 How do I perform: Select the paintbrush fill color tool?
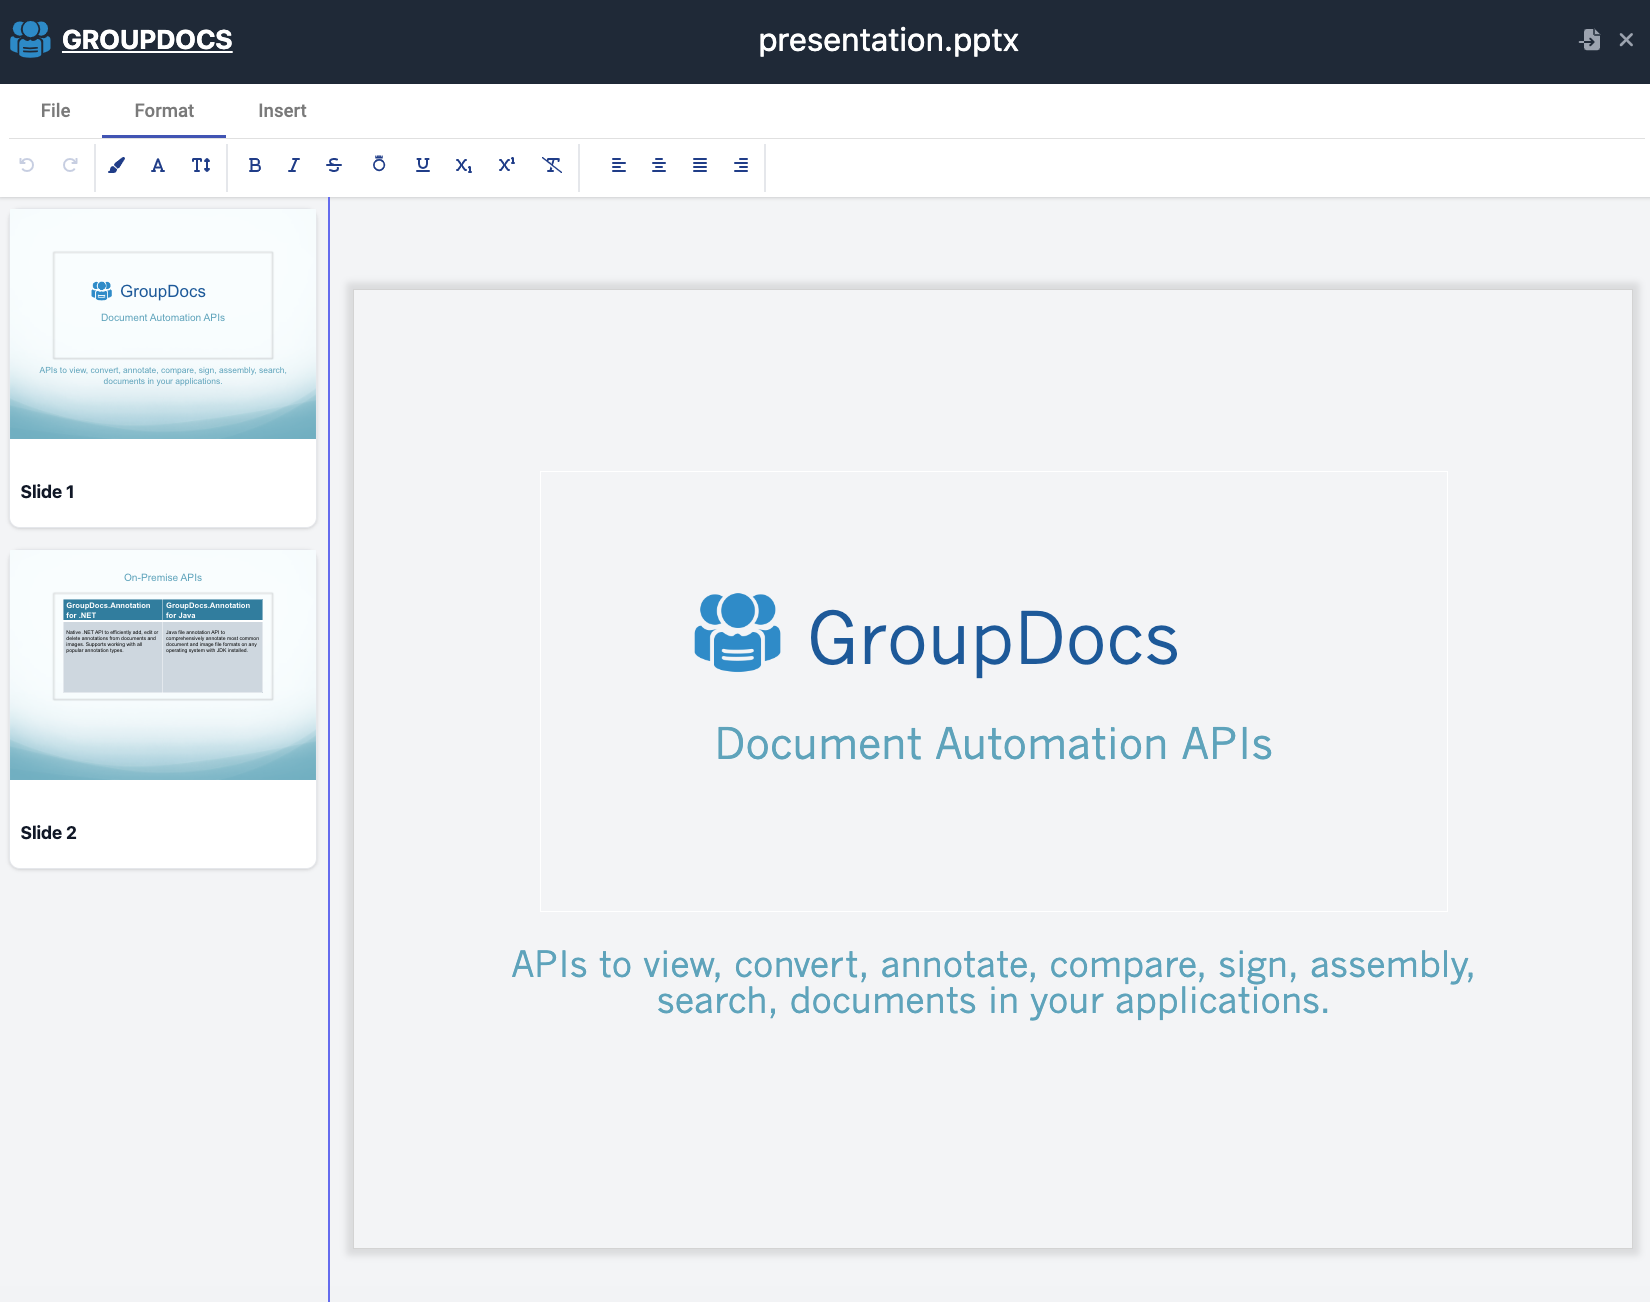click(117, 165)
